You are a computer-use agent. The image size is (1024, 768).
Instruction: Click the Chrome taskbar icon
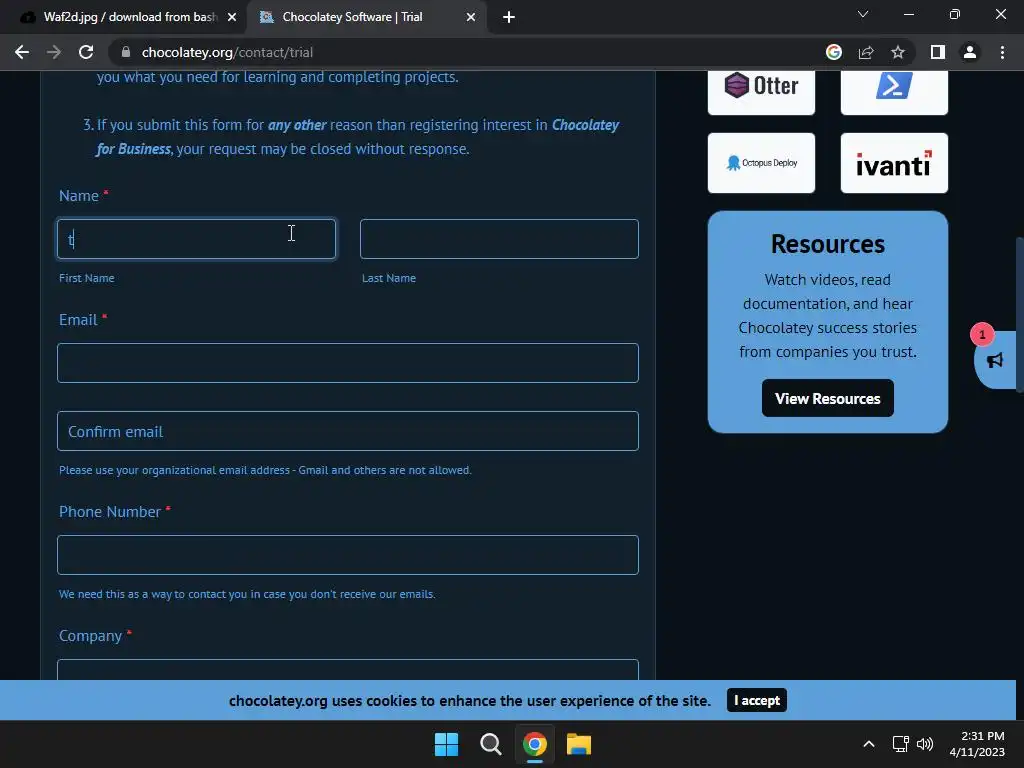click(534, 744)
